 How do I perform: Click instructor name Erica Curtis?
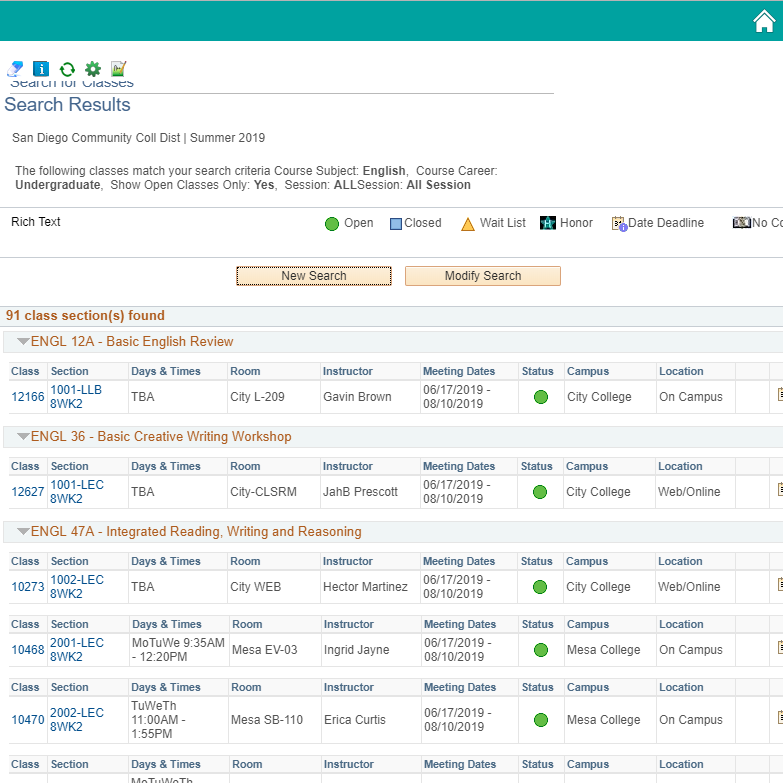(x=355, y=720)
